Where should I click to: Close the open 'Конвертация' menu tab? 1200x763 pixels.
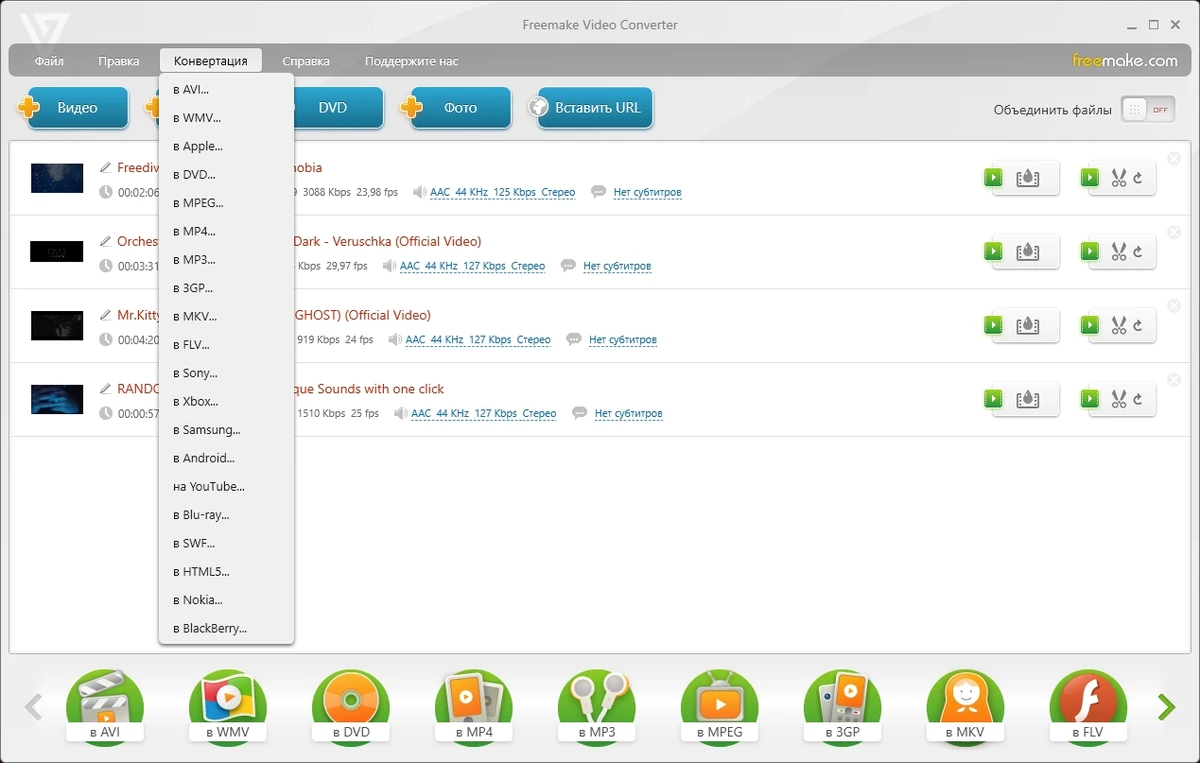[x=210, y=61]
